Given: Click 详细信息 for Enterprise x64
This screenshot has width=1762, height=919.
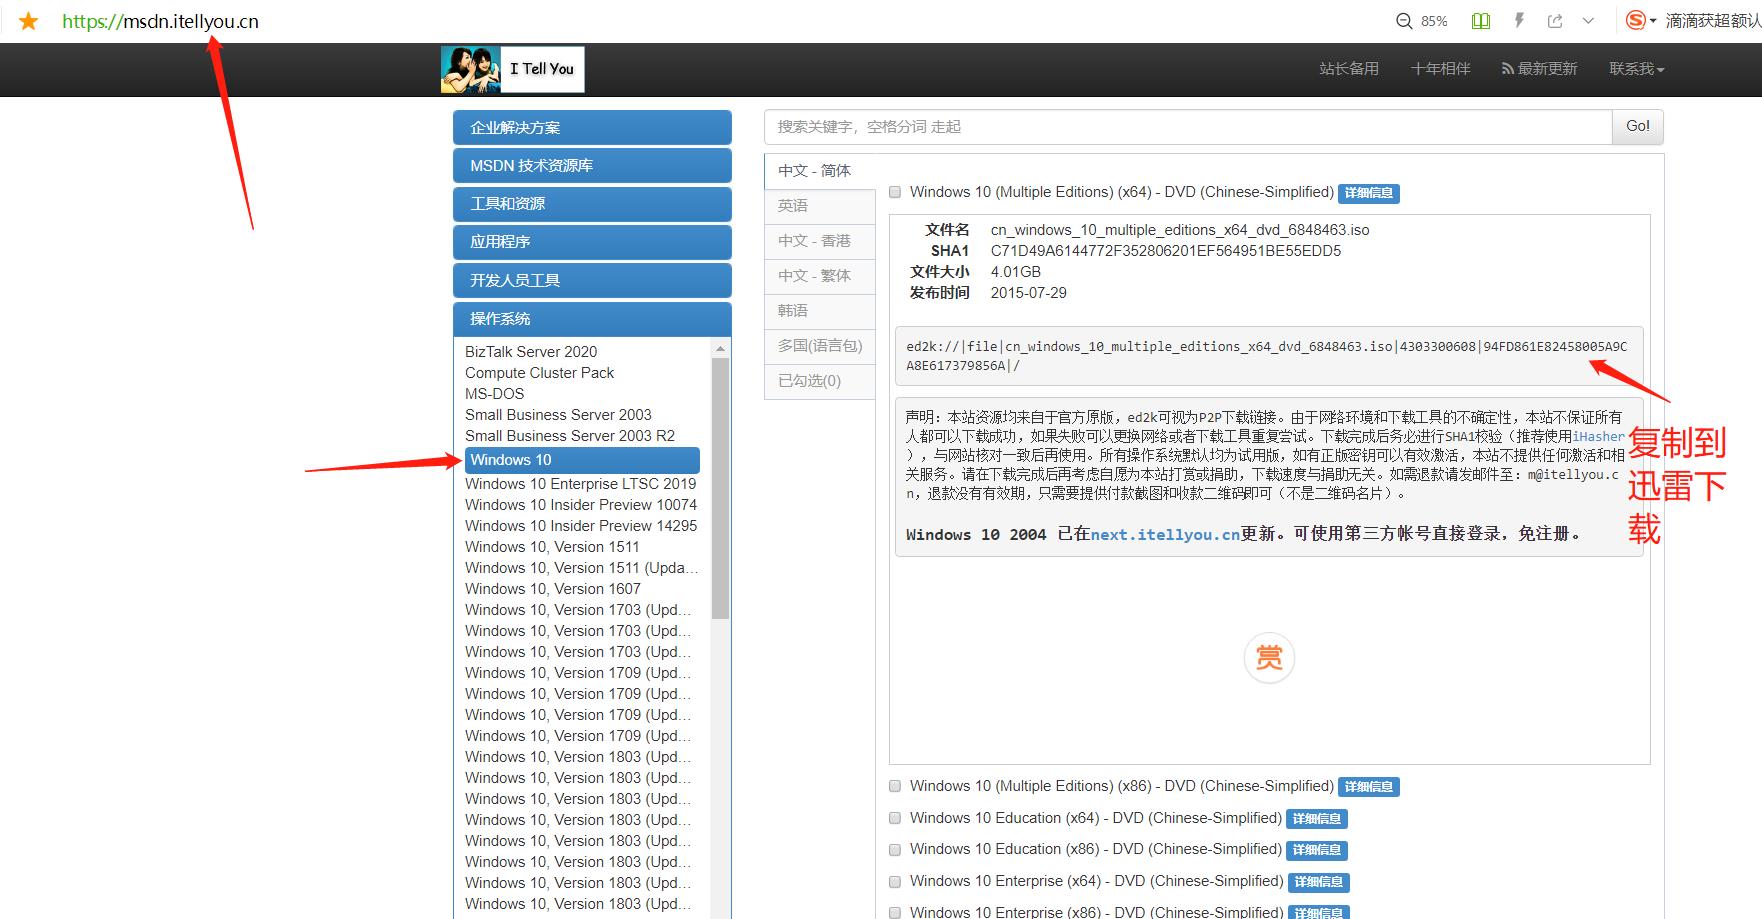Looking at the screenshot, I should click(1319, 882).
